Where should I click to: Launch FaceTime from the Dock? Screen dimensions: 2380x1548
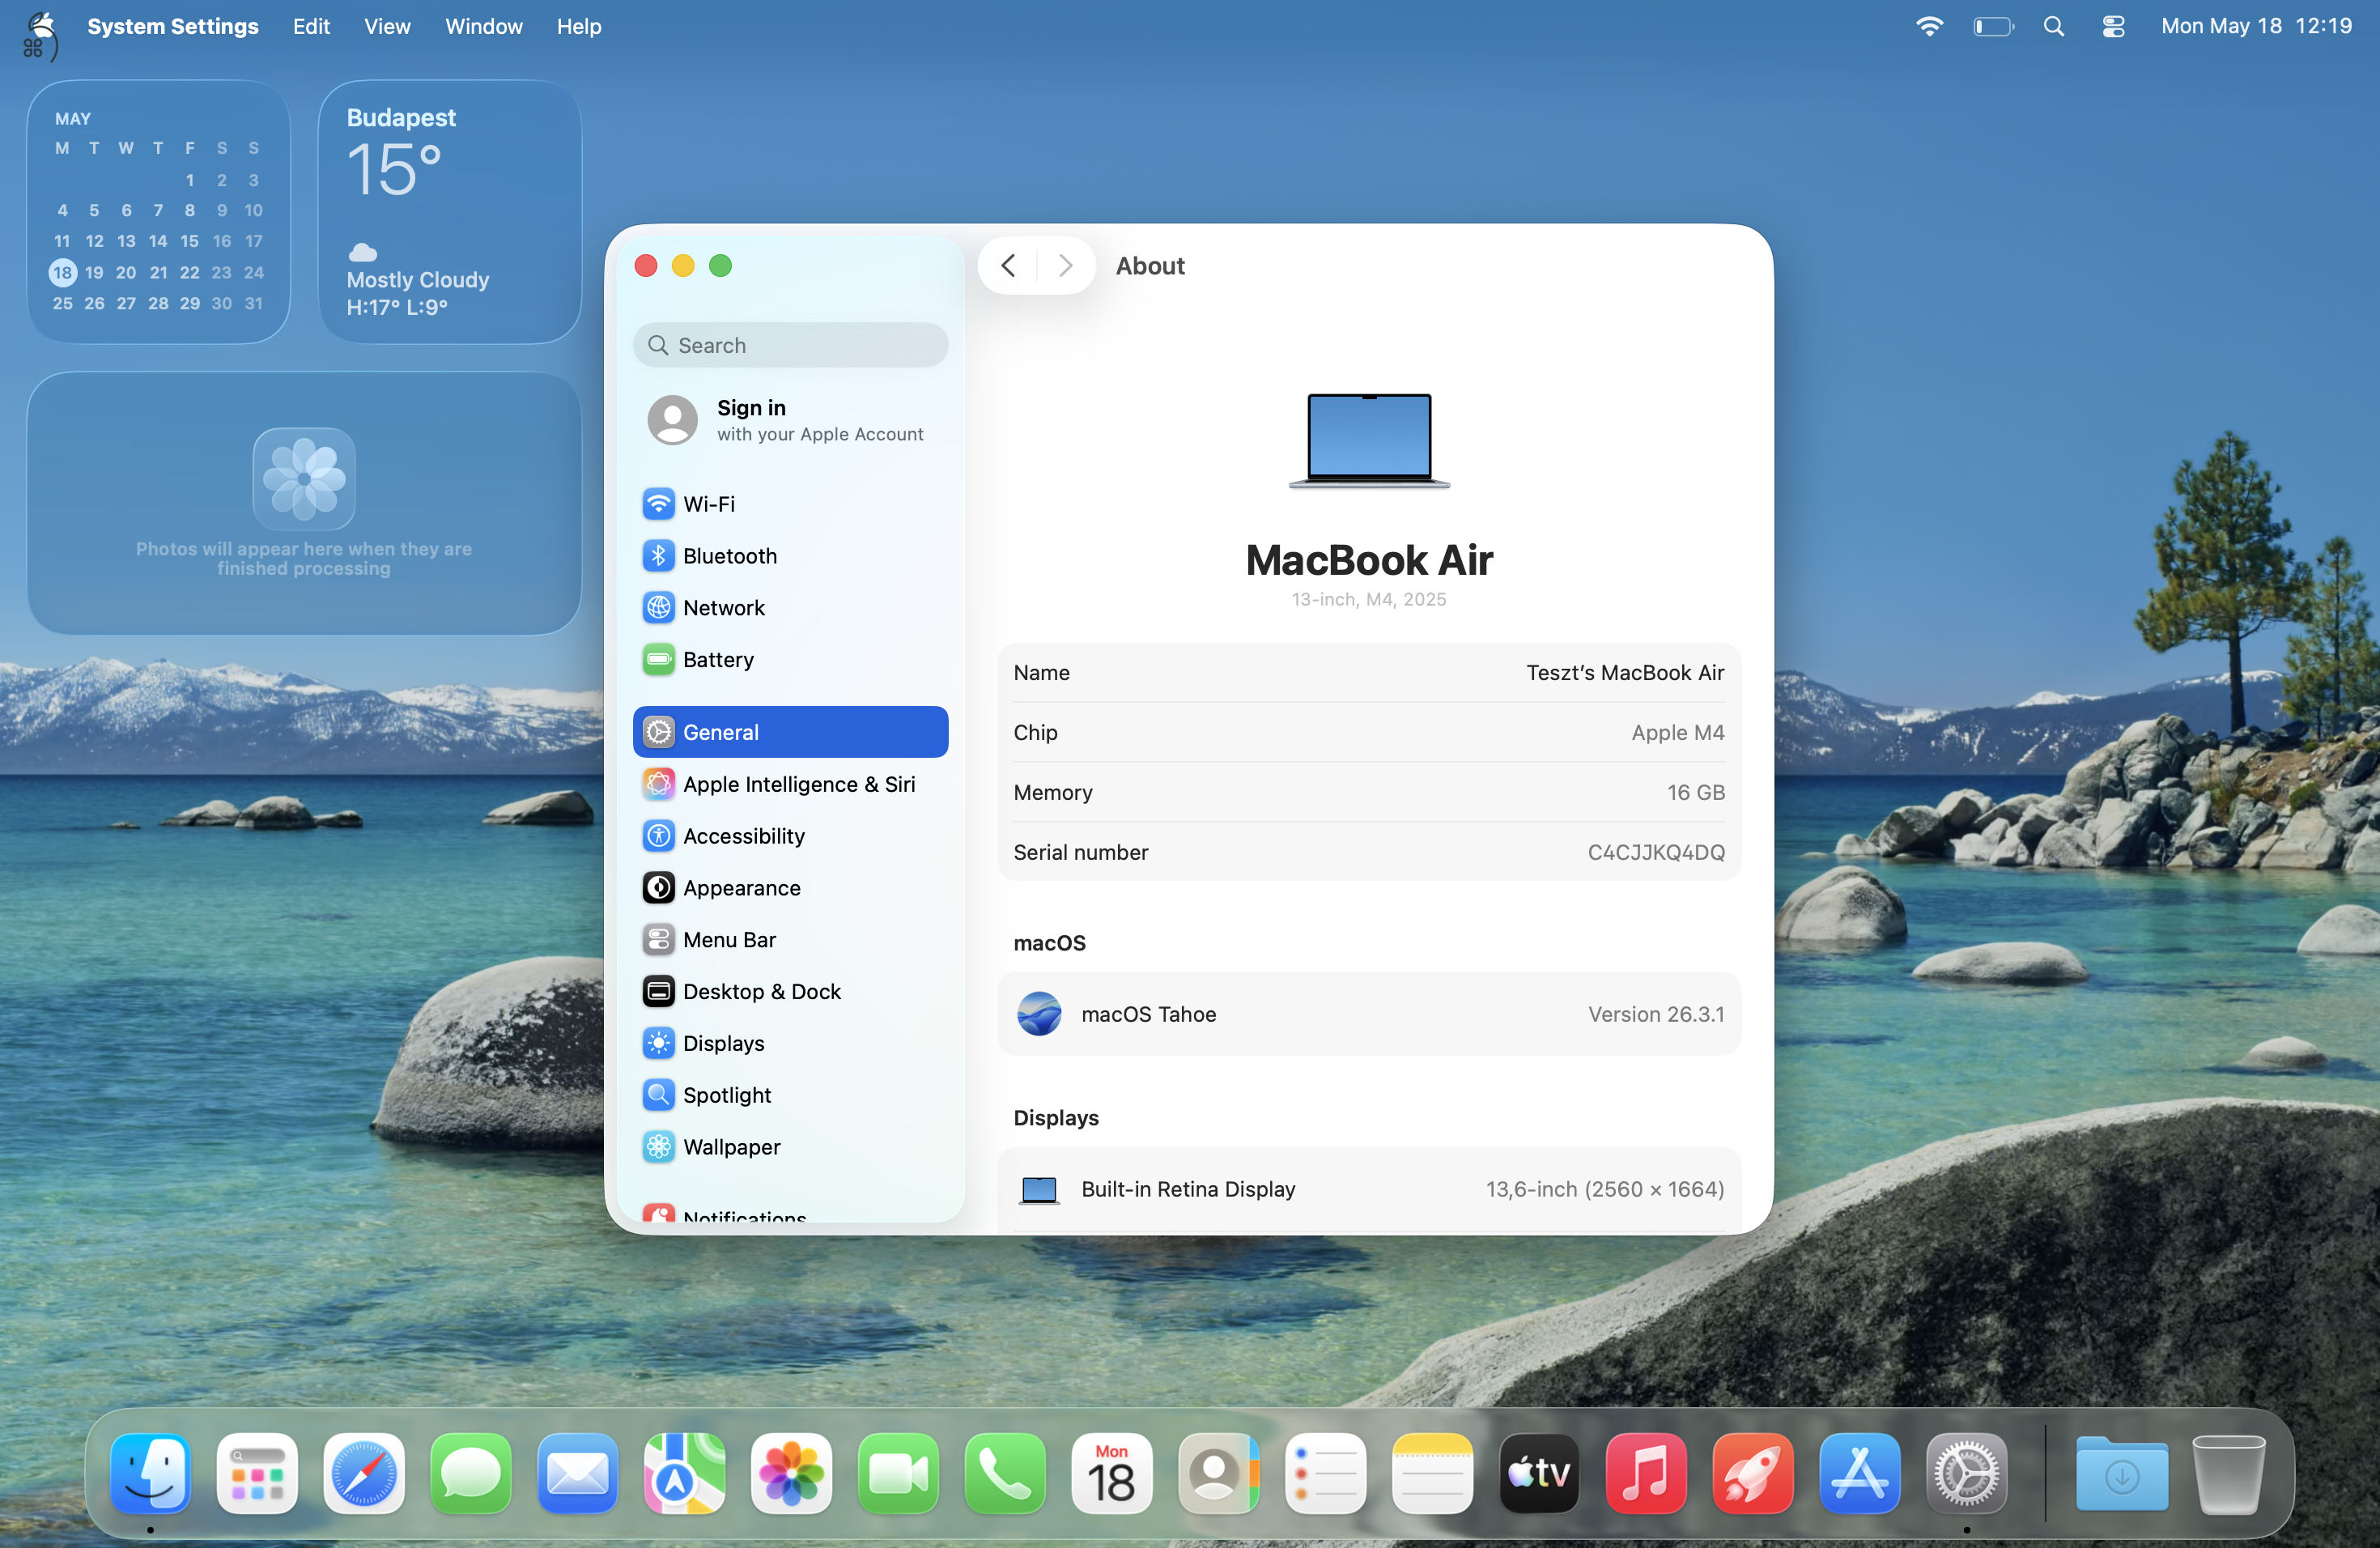[899, 1474]
